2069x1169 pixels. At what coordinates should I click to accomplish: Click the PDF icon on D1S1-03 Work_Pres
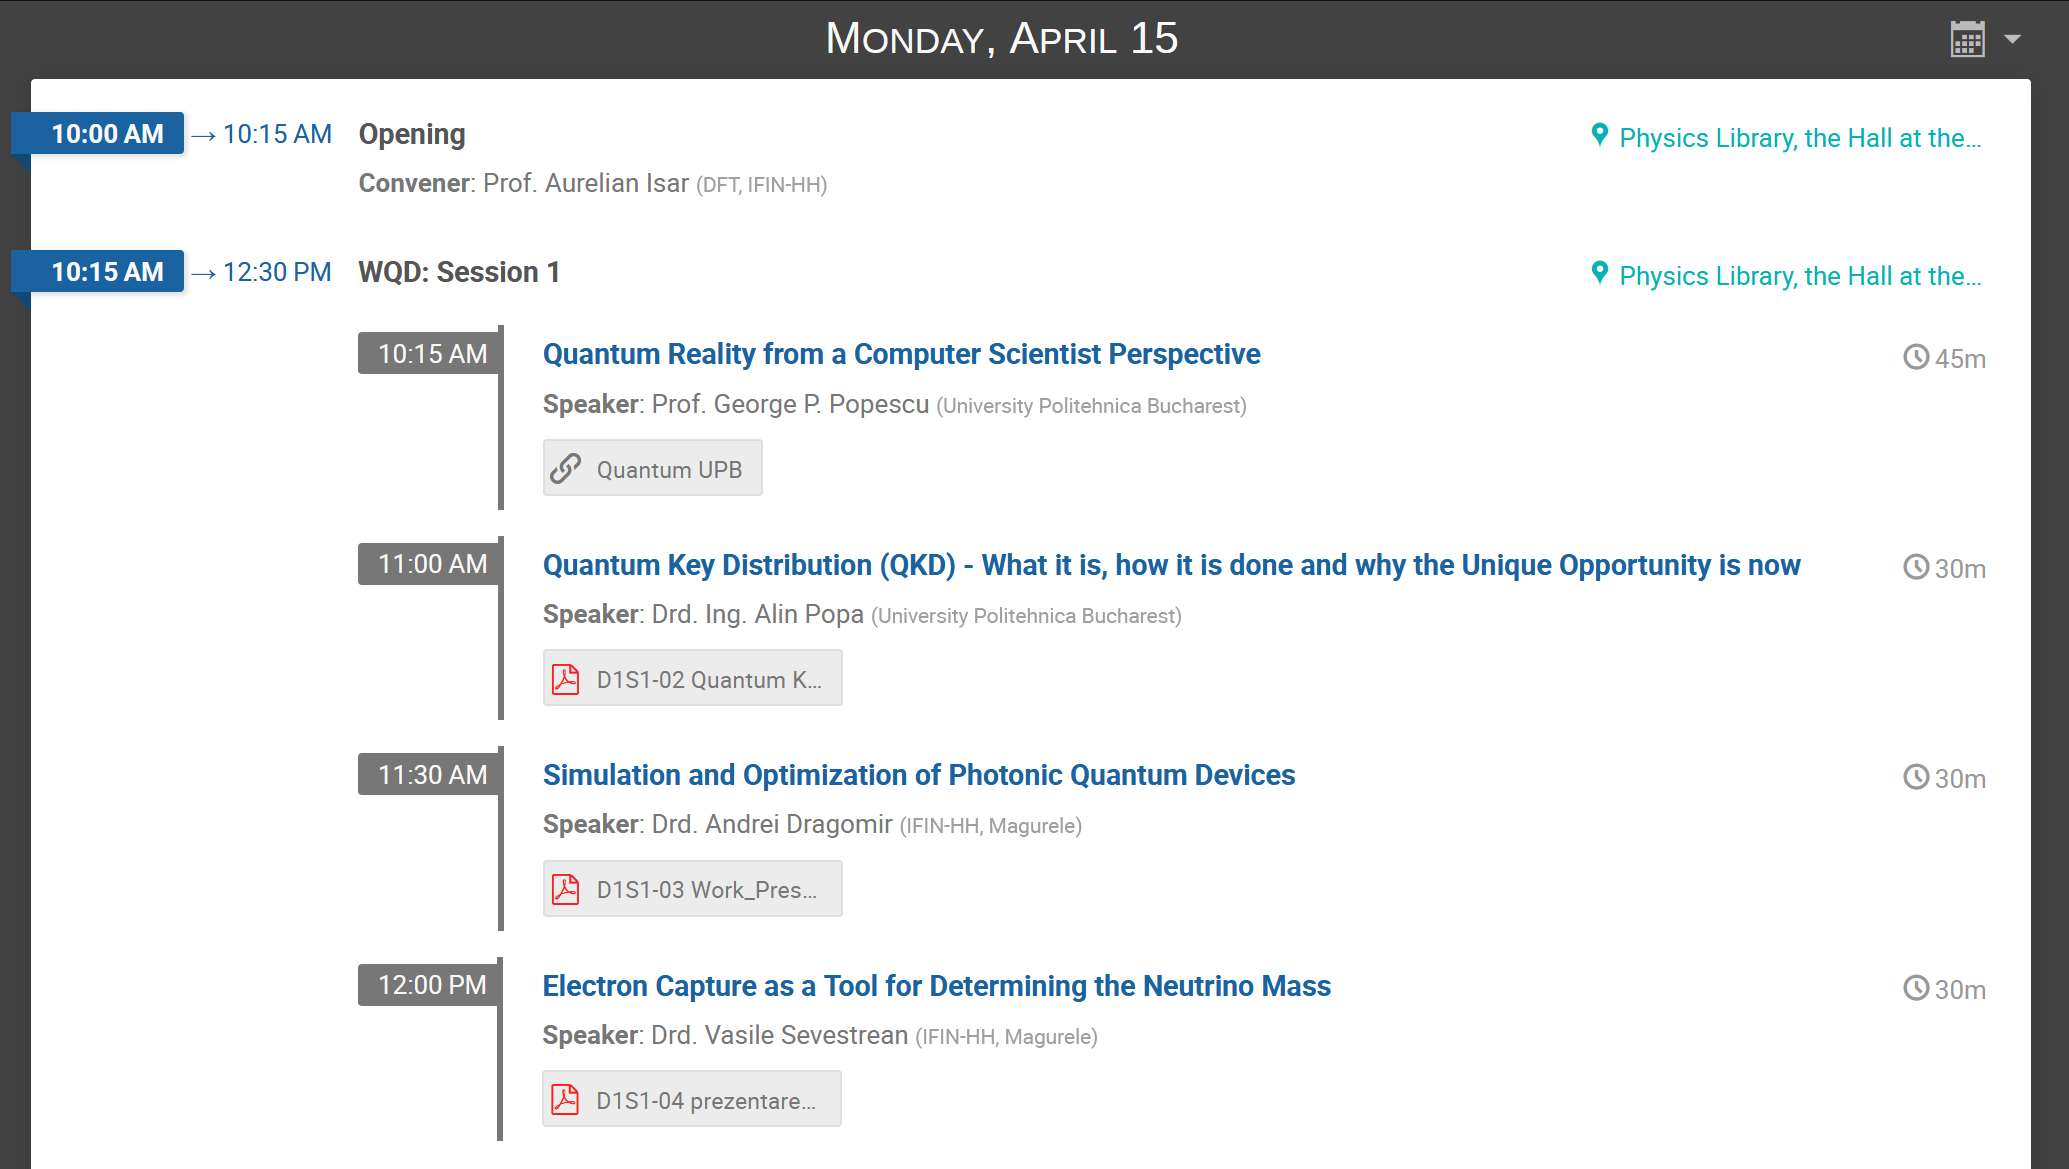pyautogui.click(x=566, y=889)
